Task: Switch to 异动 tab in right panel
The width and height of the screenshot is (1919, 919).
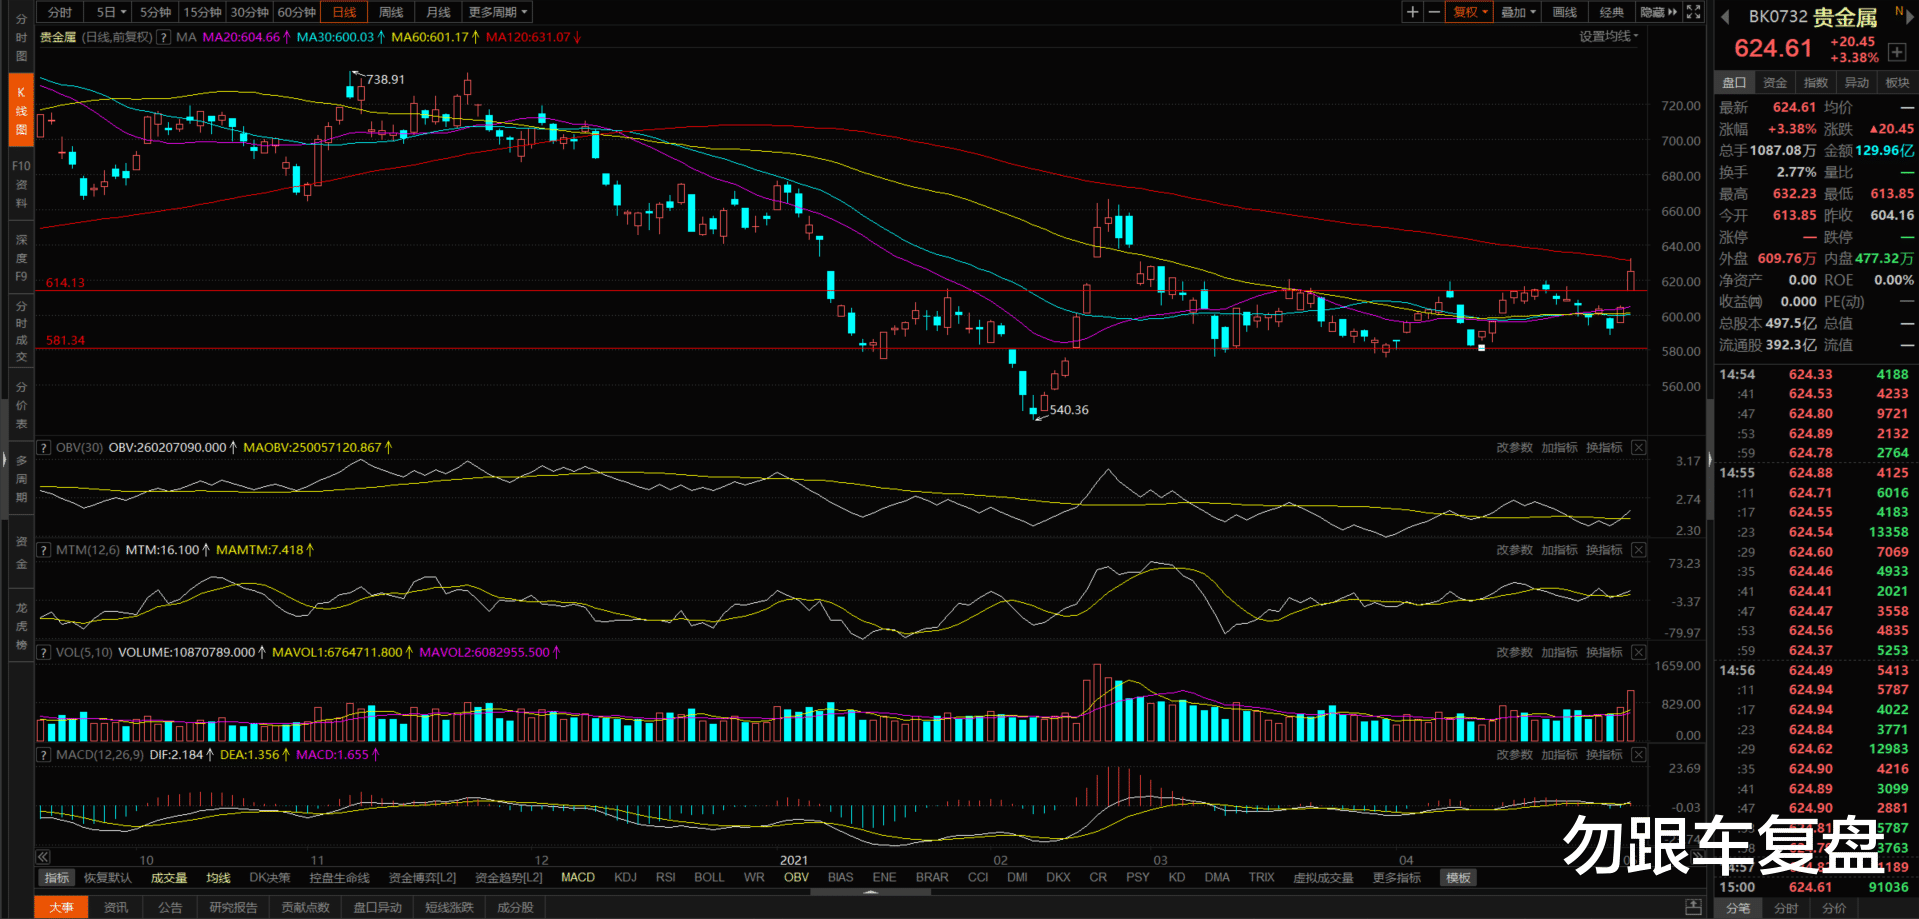Action: (x=1857, y=82)
